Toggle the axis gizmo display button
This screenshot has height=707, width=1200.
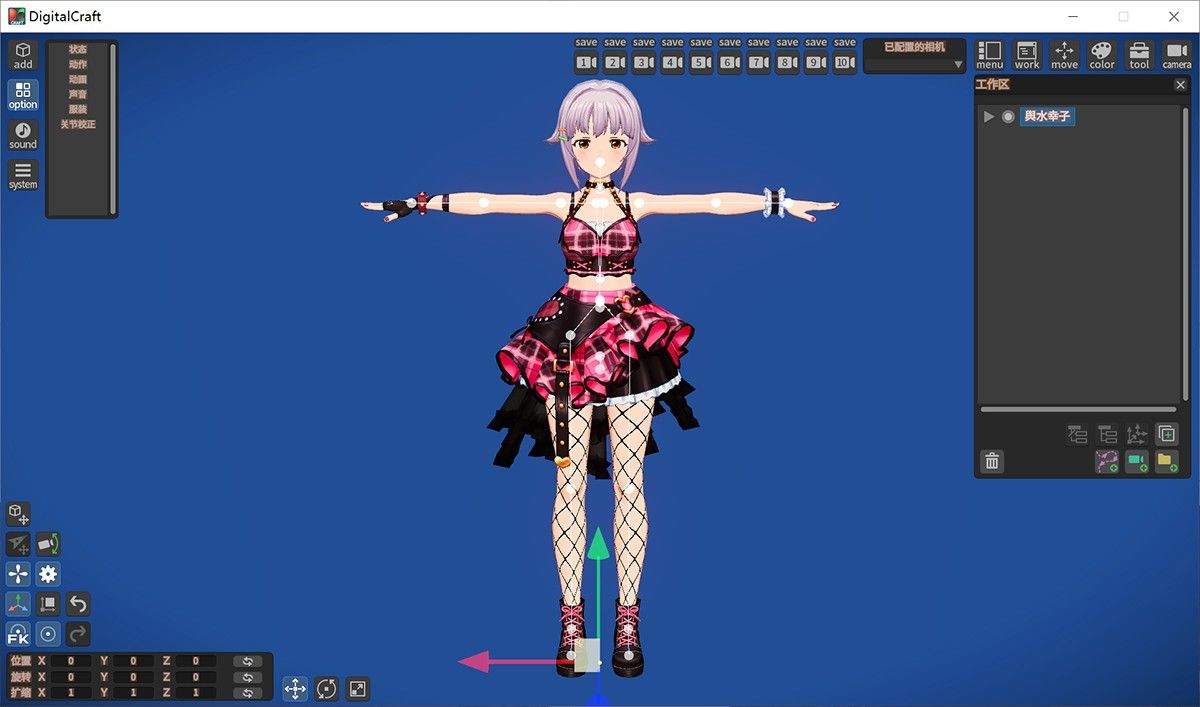tap(18, 604)
